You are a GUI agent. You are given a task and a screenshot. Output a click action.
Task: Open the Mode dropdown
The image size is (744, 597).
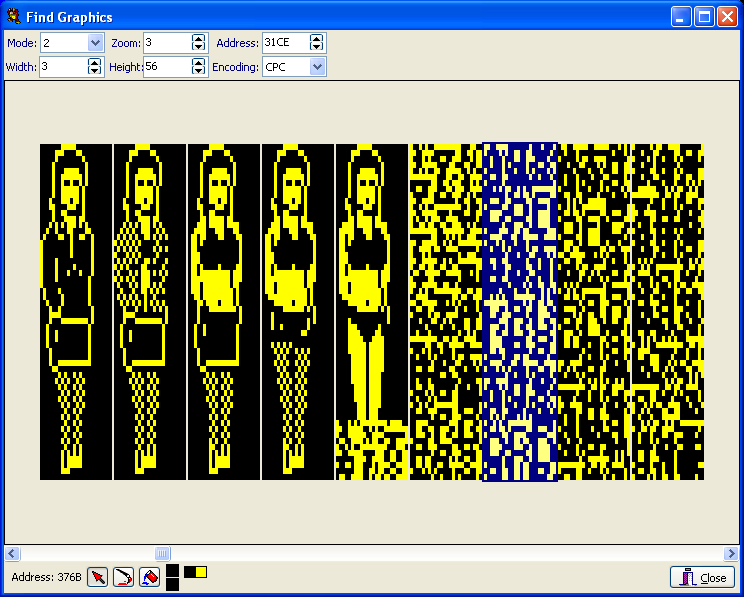coord(95,43)
